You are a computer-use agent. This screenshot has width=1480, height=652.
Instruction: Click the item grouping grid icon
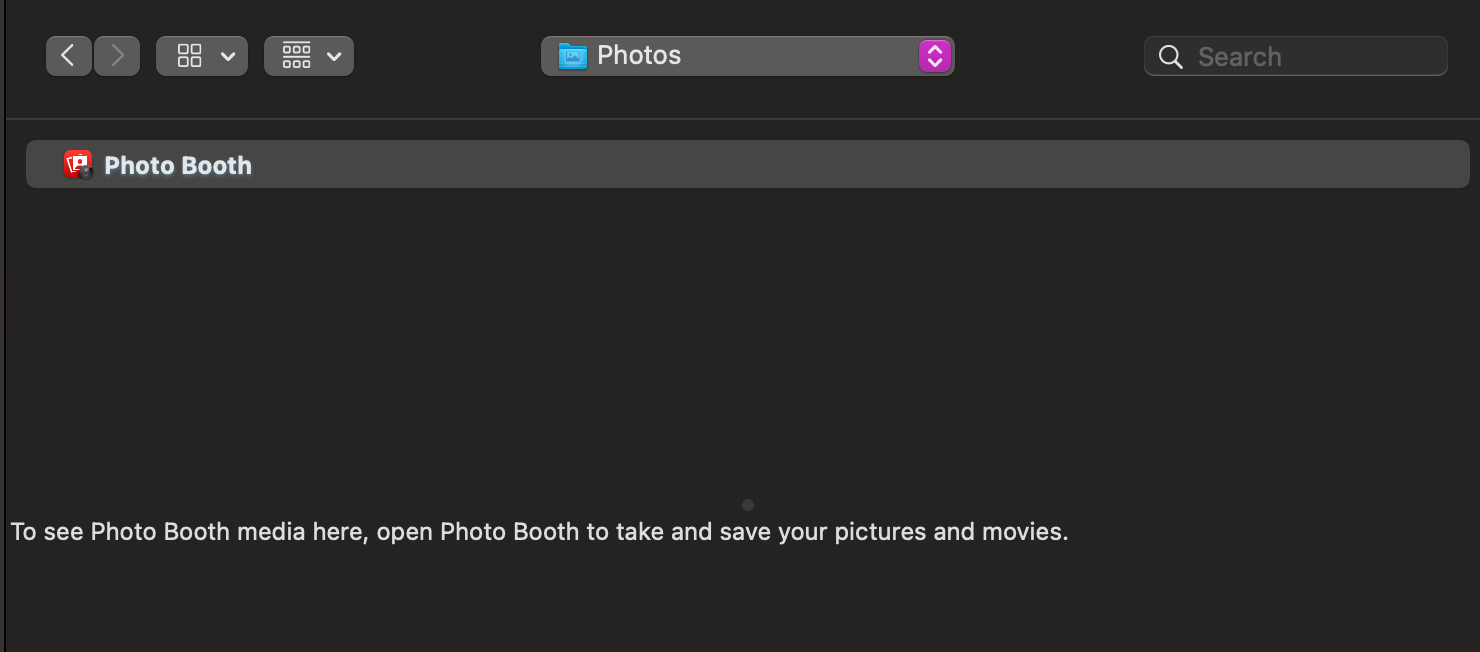pos(296,56)
